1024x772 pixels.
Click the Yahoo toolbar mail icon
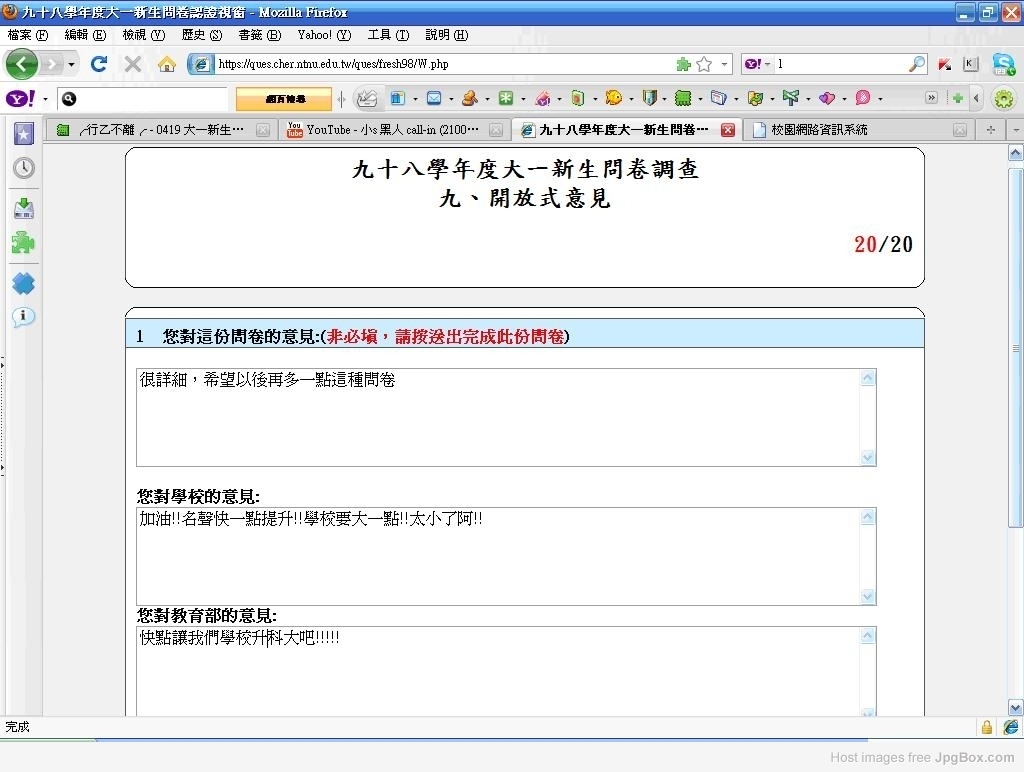coord(433,98)
